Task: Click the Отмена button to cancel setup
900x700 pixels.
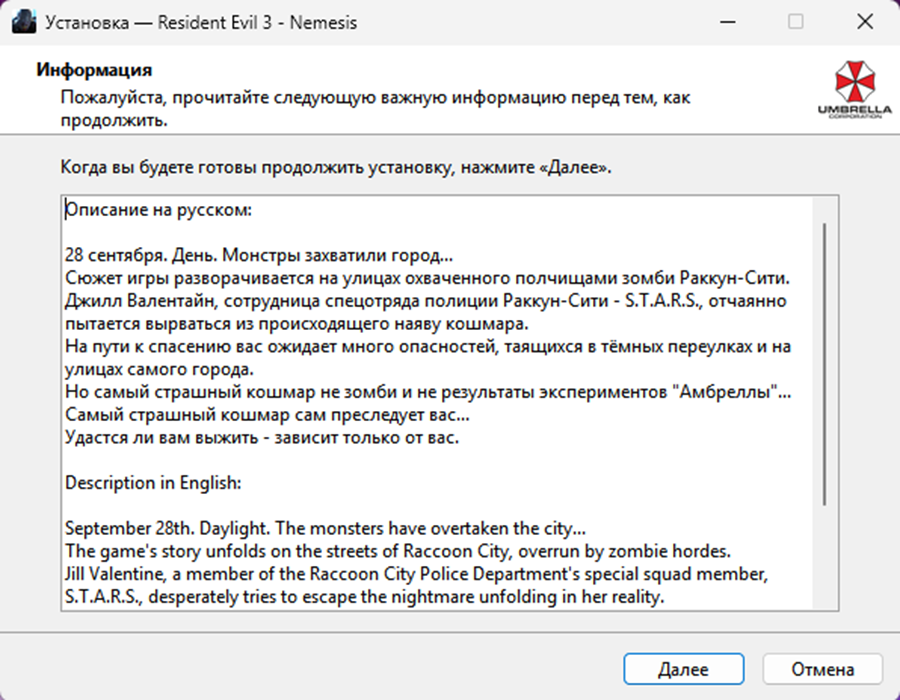Action: tap(823, 669)
